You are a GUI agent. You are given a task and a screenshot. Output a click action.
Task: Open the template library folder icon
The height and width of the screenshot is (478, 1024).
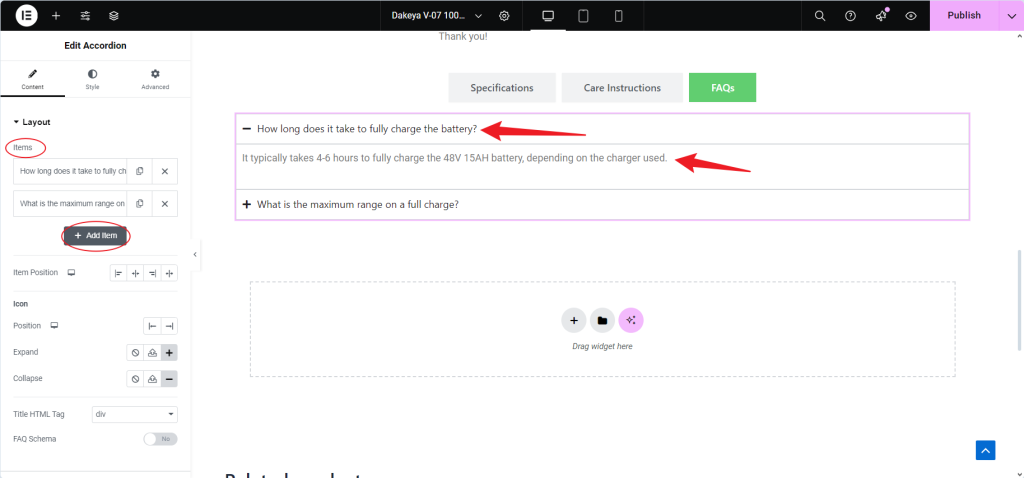(x=602, y=321)
